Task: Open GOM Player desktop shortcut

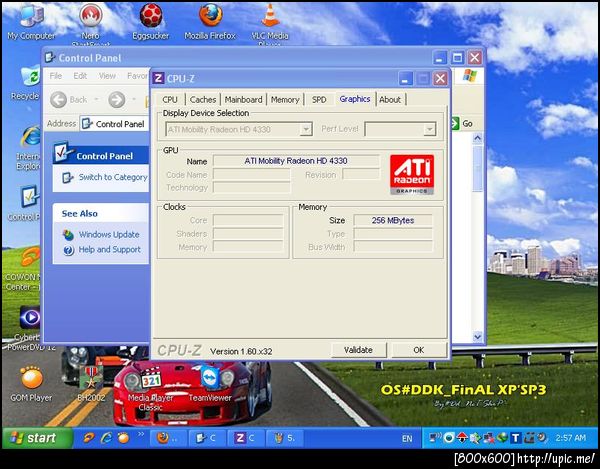Action: pos(31,378)
